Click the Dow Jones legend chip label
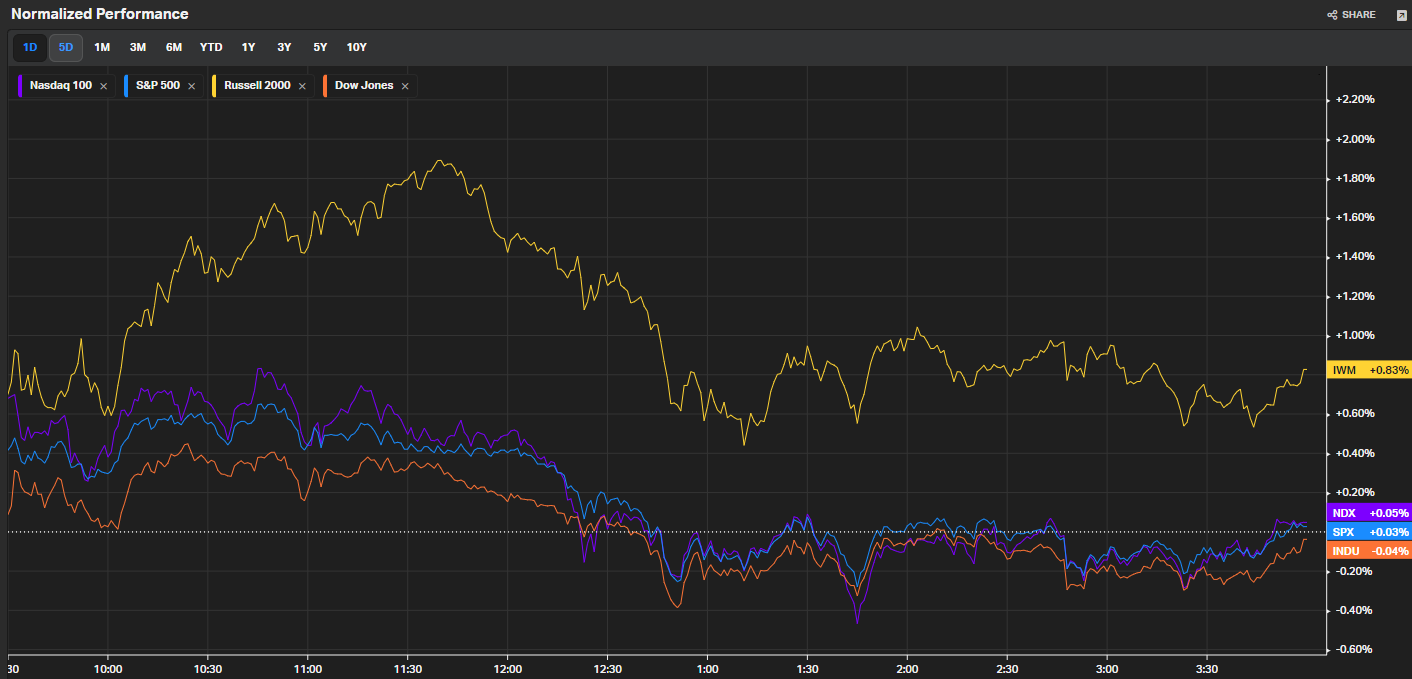 (x=363, y=86)
